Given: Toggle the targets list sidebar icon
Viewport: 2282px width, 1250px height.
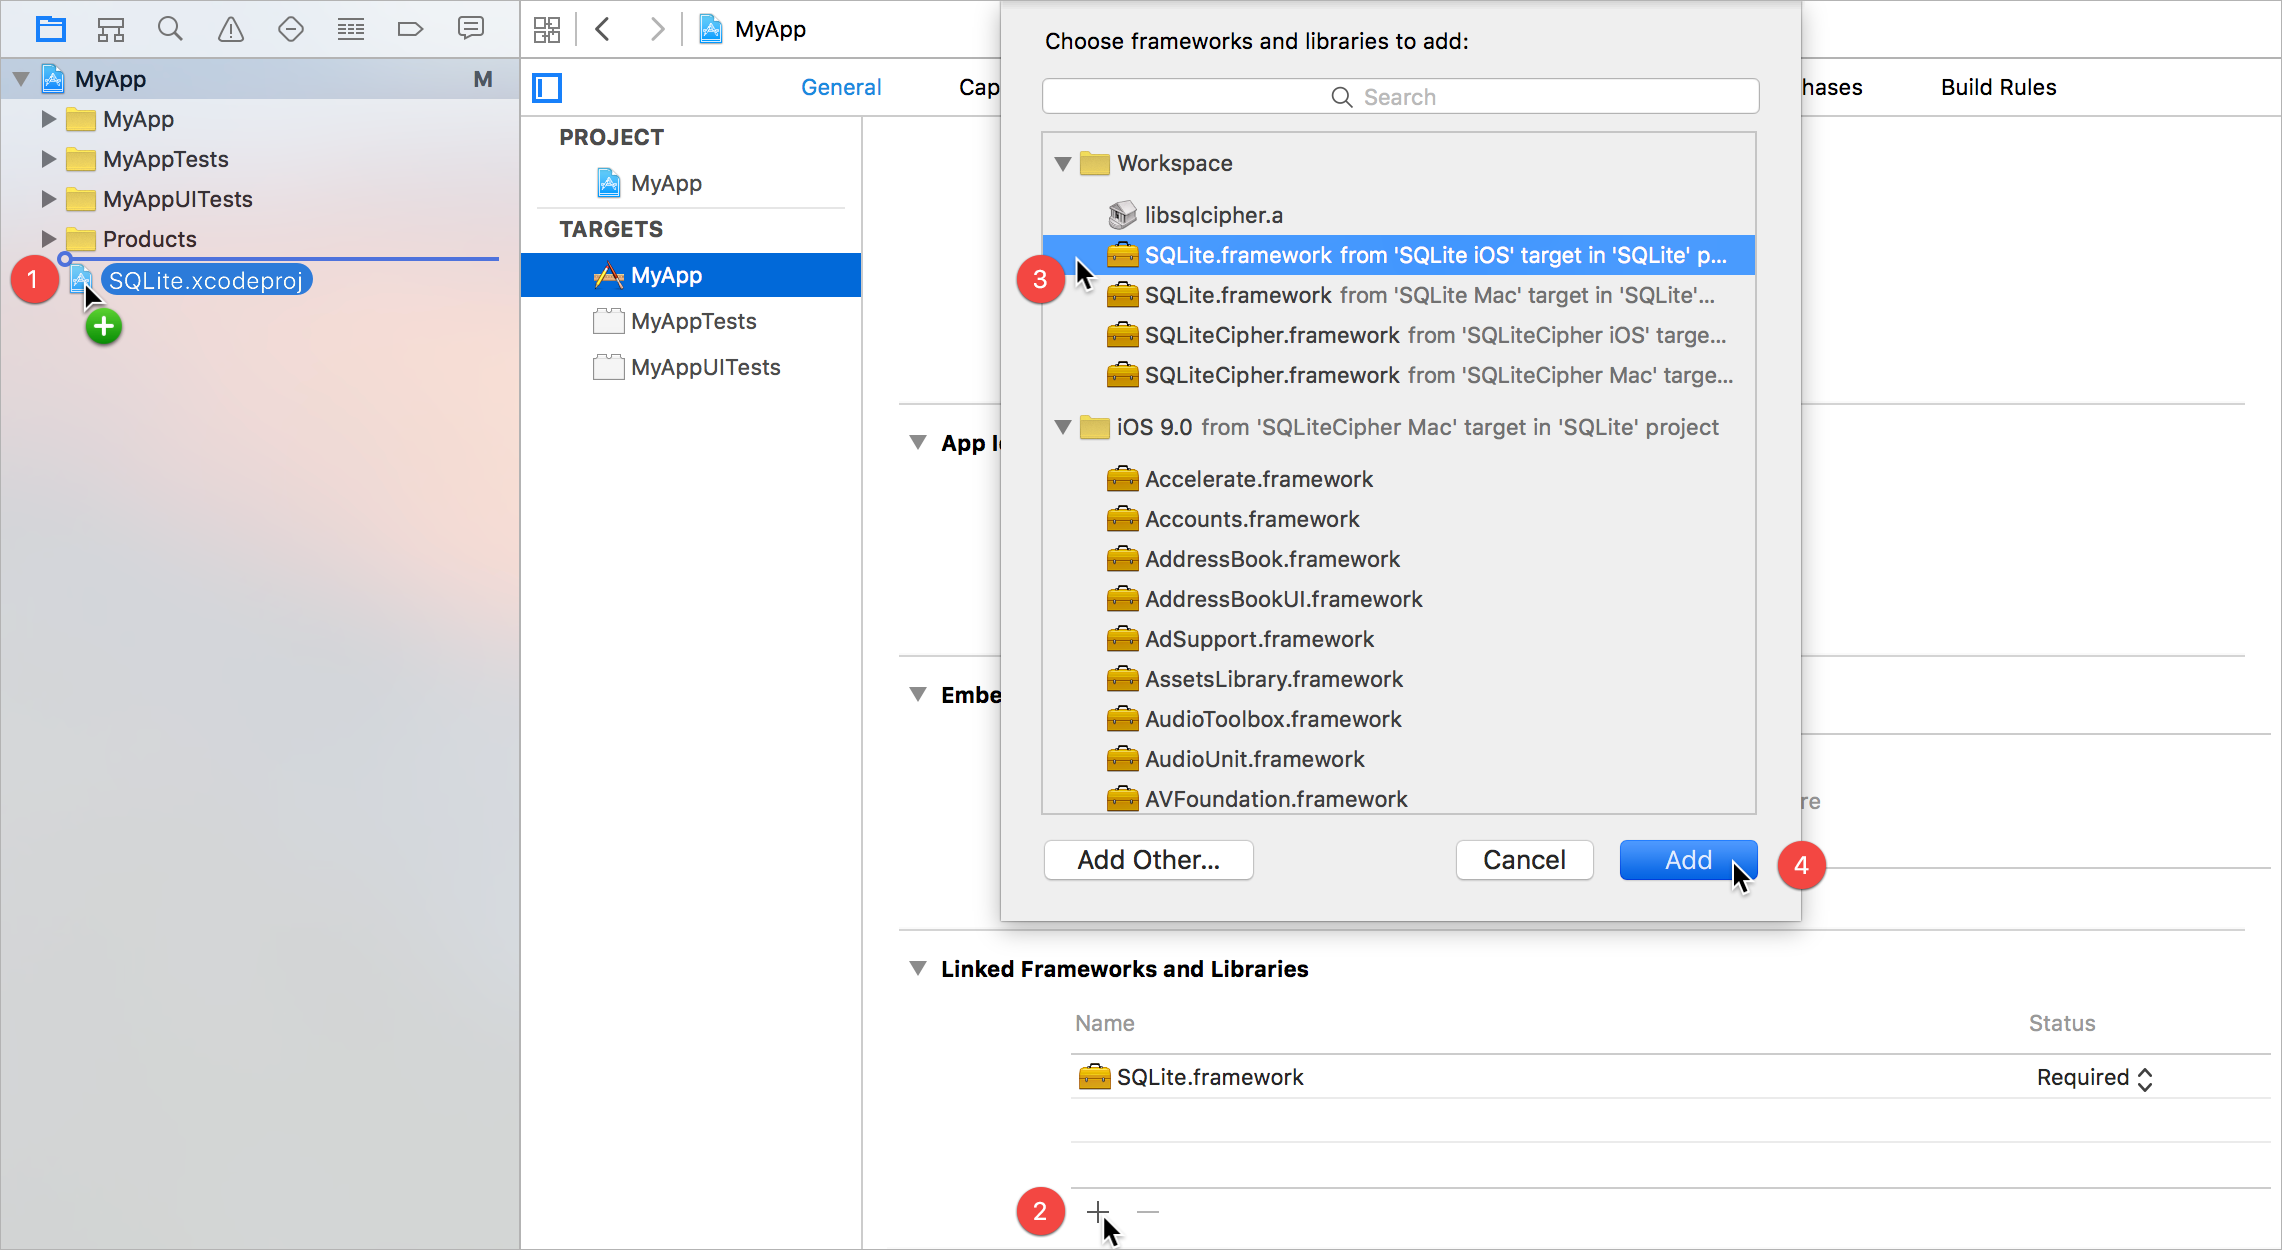Looking at the screenshot, I should click(547, 88).
